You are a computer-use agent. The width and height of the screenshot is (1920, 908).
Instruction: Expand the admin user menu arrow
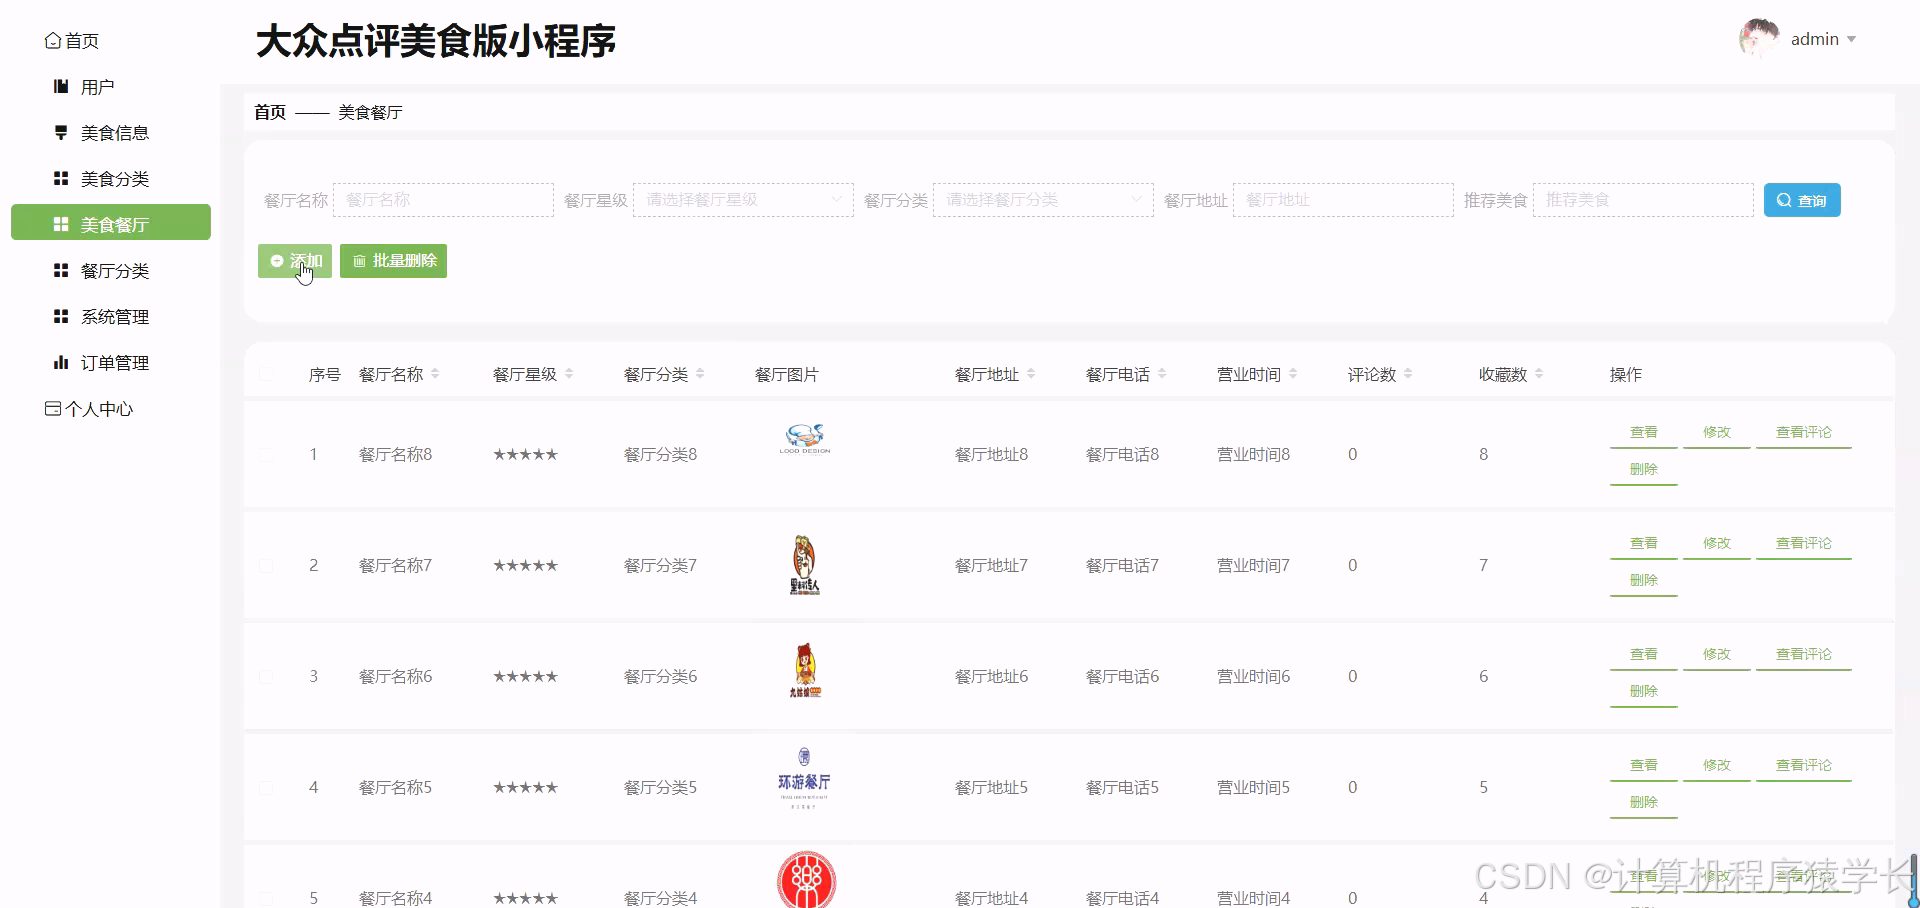[1851, 40]
